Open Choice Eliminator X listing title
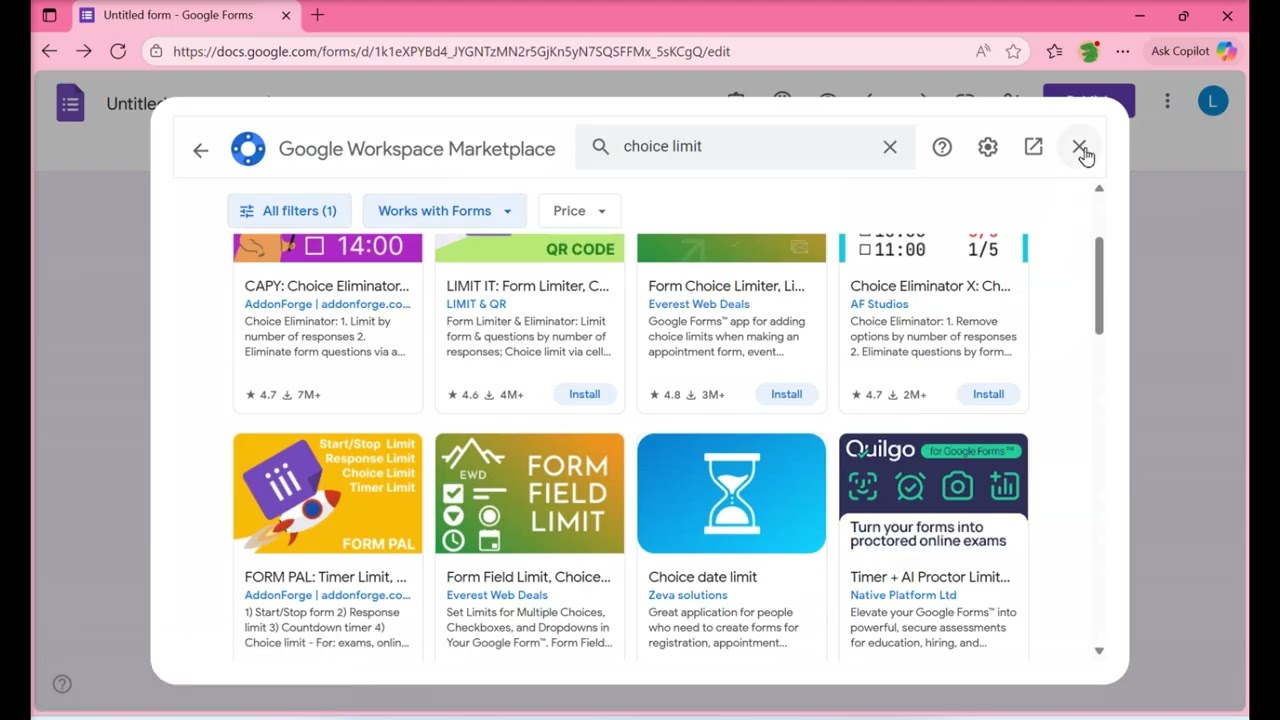Screen dimensions: 1280x720 pos(931,286)
